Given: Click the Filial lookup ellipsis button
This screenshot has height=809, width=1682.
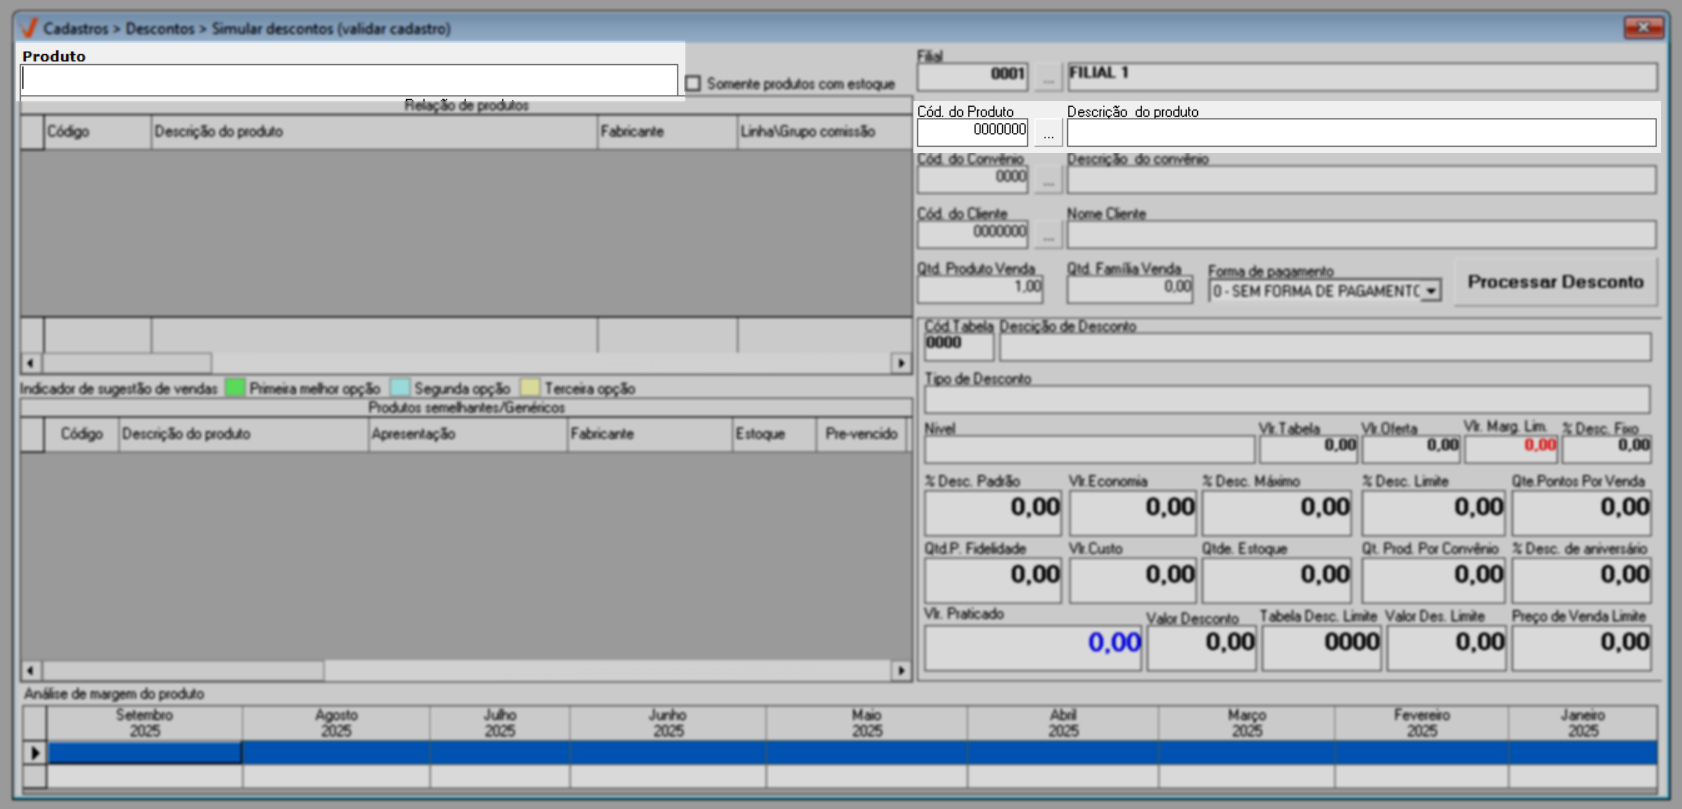Looking at the screenshot, I should [1047, 76].
